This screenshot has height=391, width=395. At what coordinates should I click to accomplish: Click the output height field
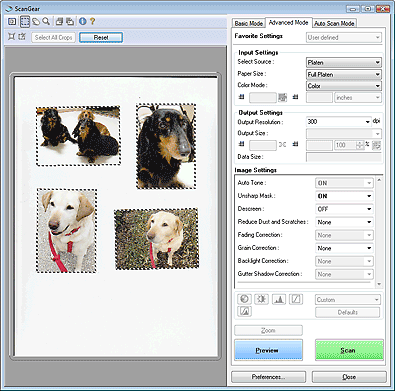pyautogui.click(x=319, y=145)
